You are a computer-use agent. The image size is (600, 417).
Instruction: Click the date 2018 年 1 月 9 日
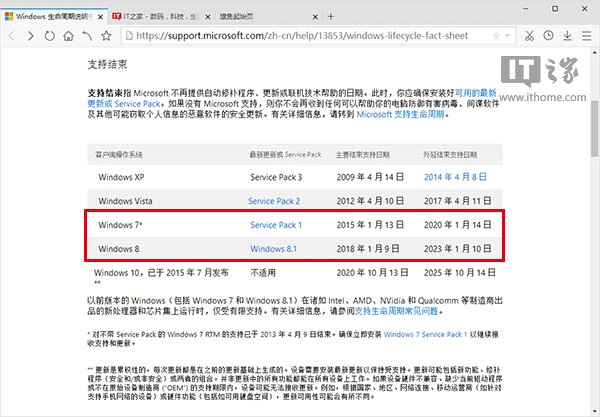(x=368, y=249)
